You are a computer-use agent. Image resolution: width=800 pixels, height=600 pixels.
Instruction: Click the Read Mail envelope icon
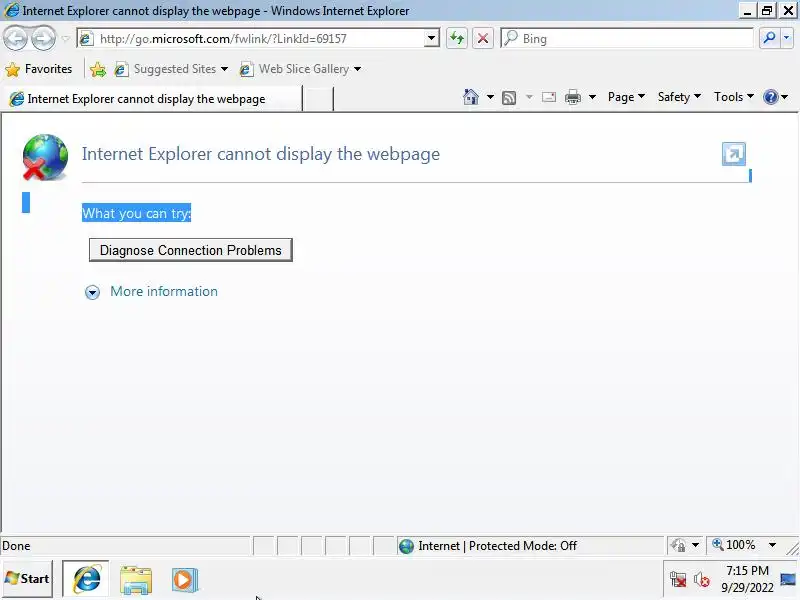548,97
